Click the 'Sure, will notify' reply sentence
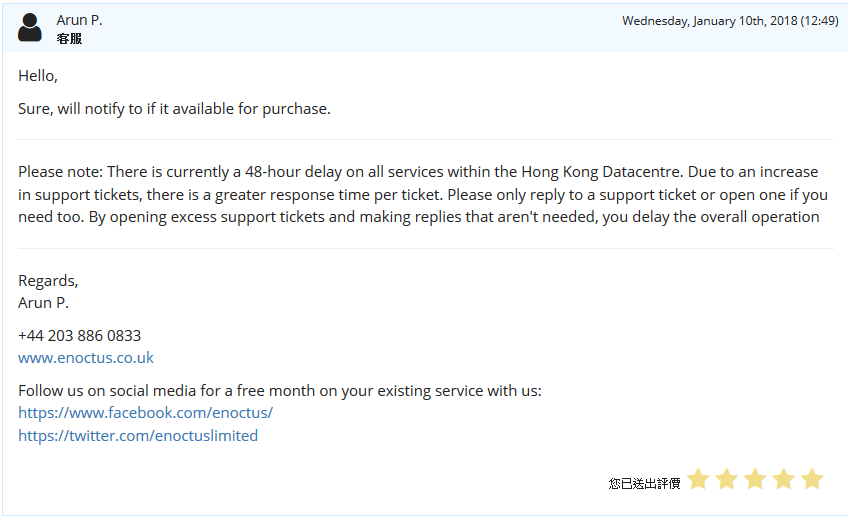848x518 pixels. 174,108
